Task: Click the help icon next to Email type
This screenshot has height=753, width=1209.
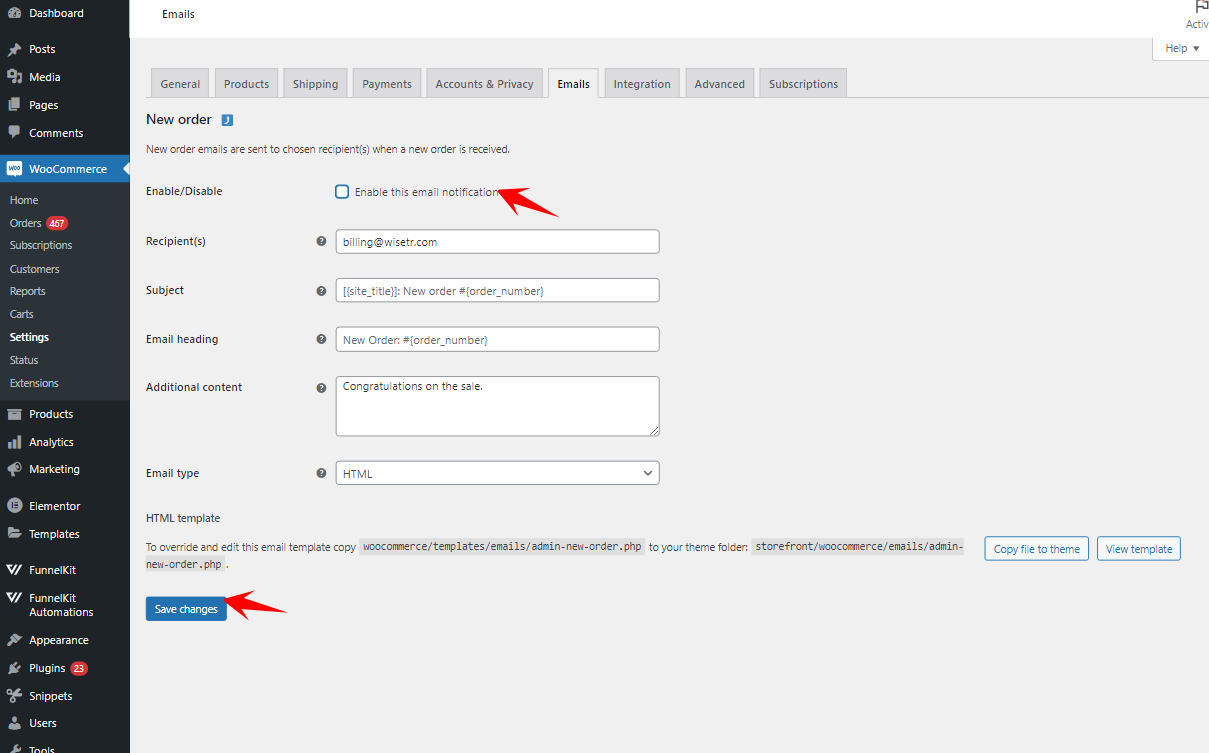Action: tap(320, 472)
